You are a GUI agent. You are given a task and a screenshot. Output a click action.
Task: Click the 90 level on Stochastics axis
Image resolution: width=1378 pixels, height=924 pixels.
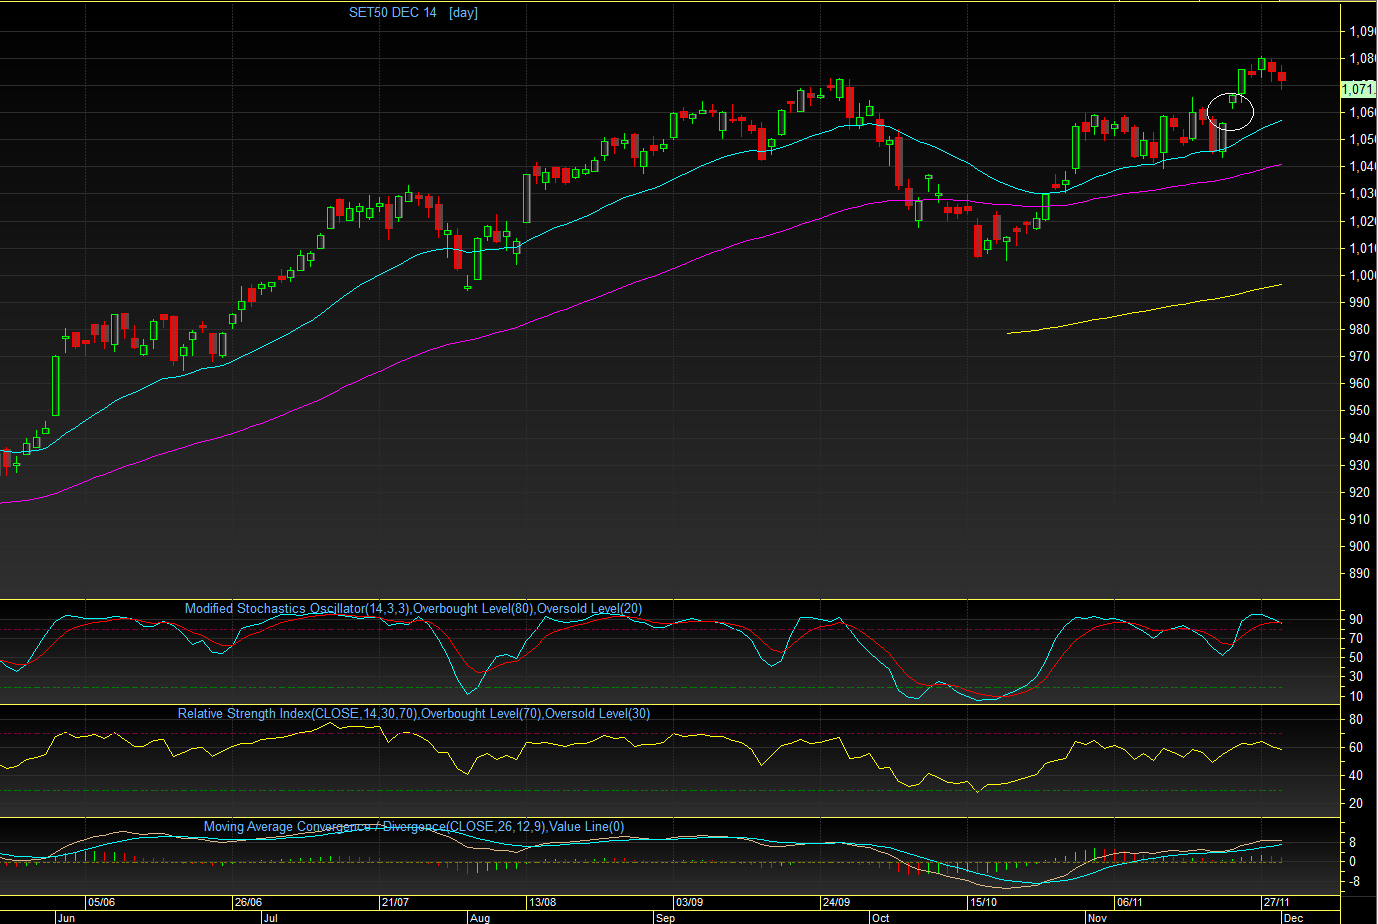(x=1356, y=619)
